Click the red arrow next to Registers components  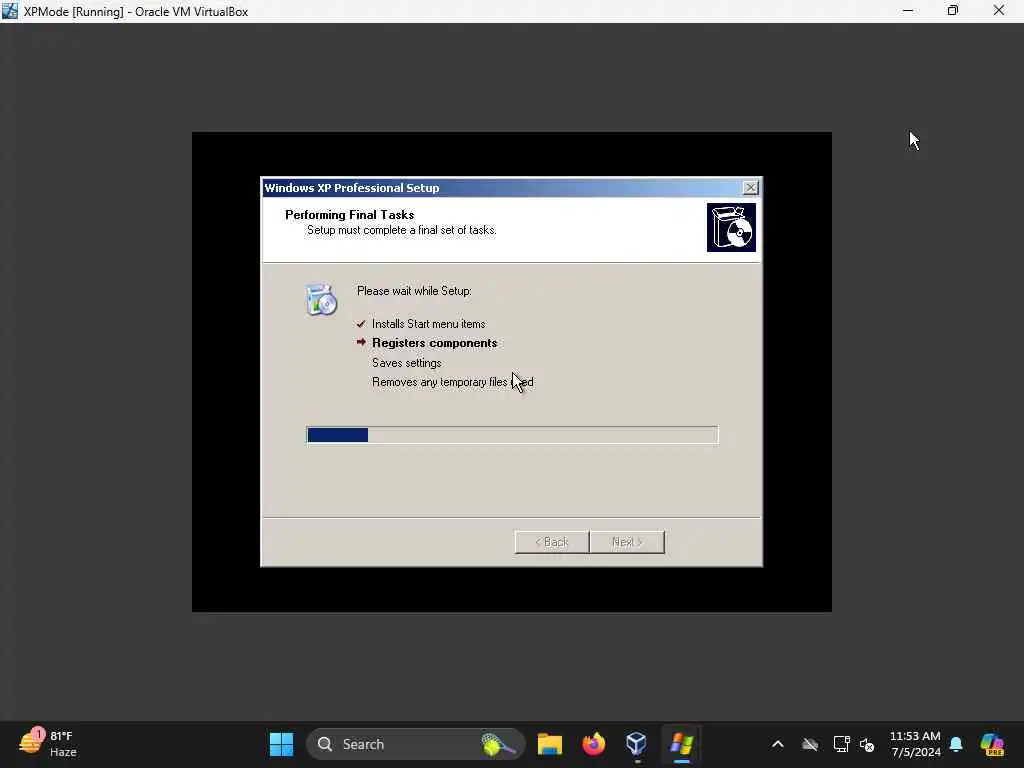tap(360, 342)
